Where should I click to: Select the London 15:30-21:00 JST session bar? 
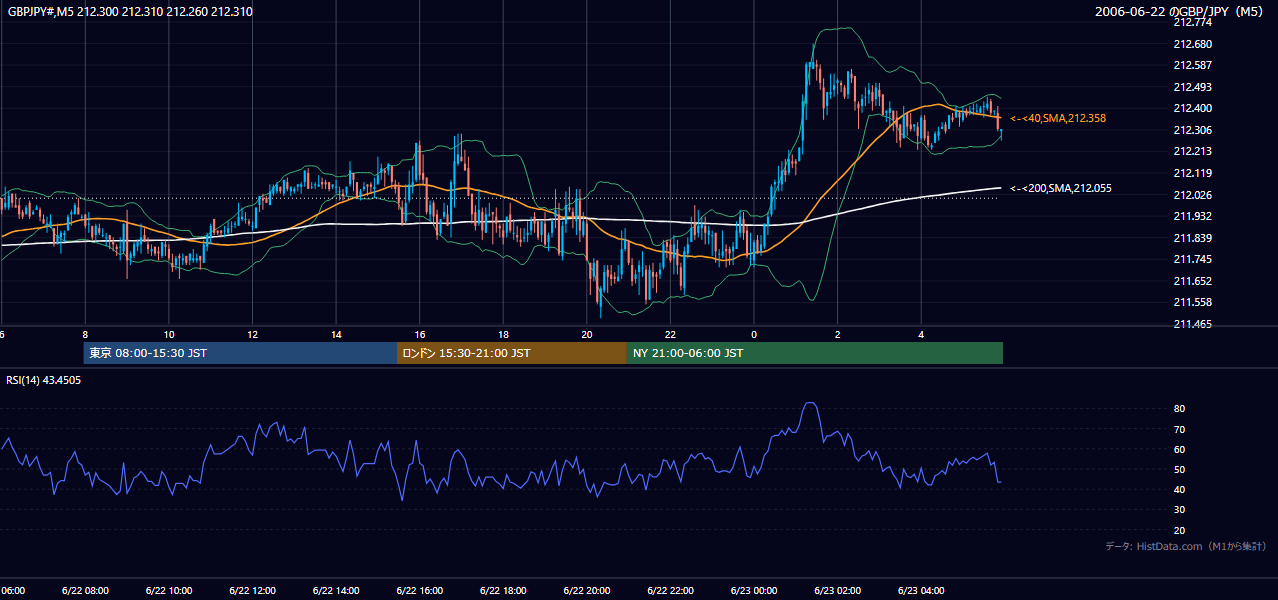pos(512,353)
